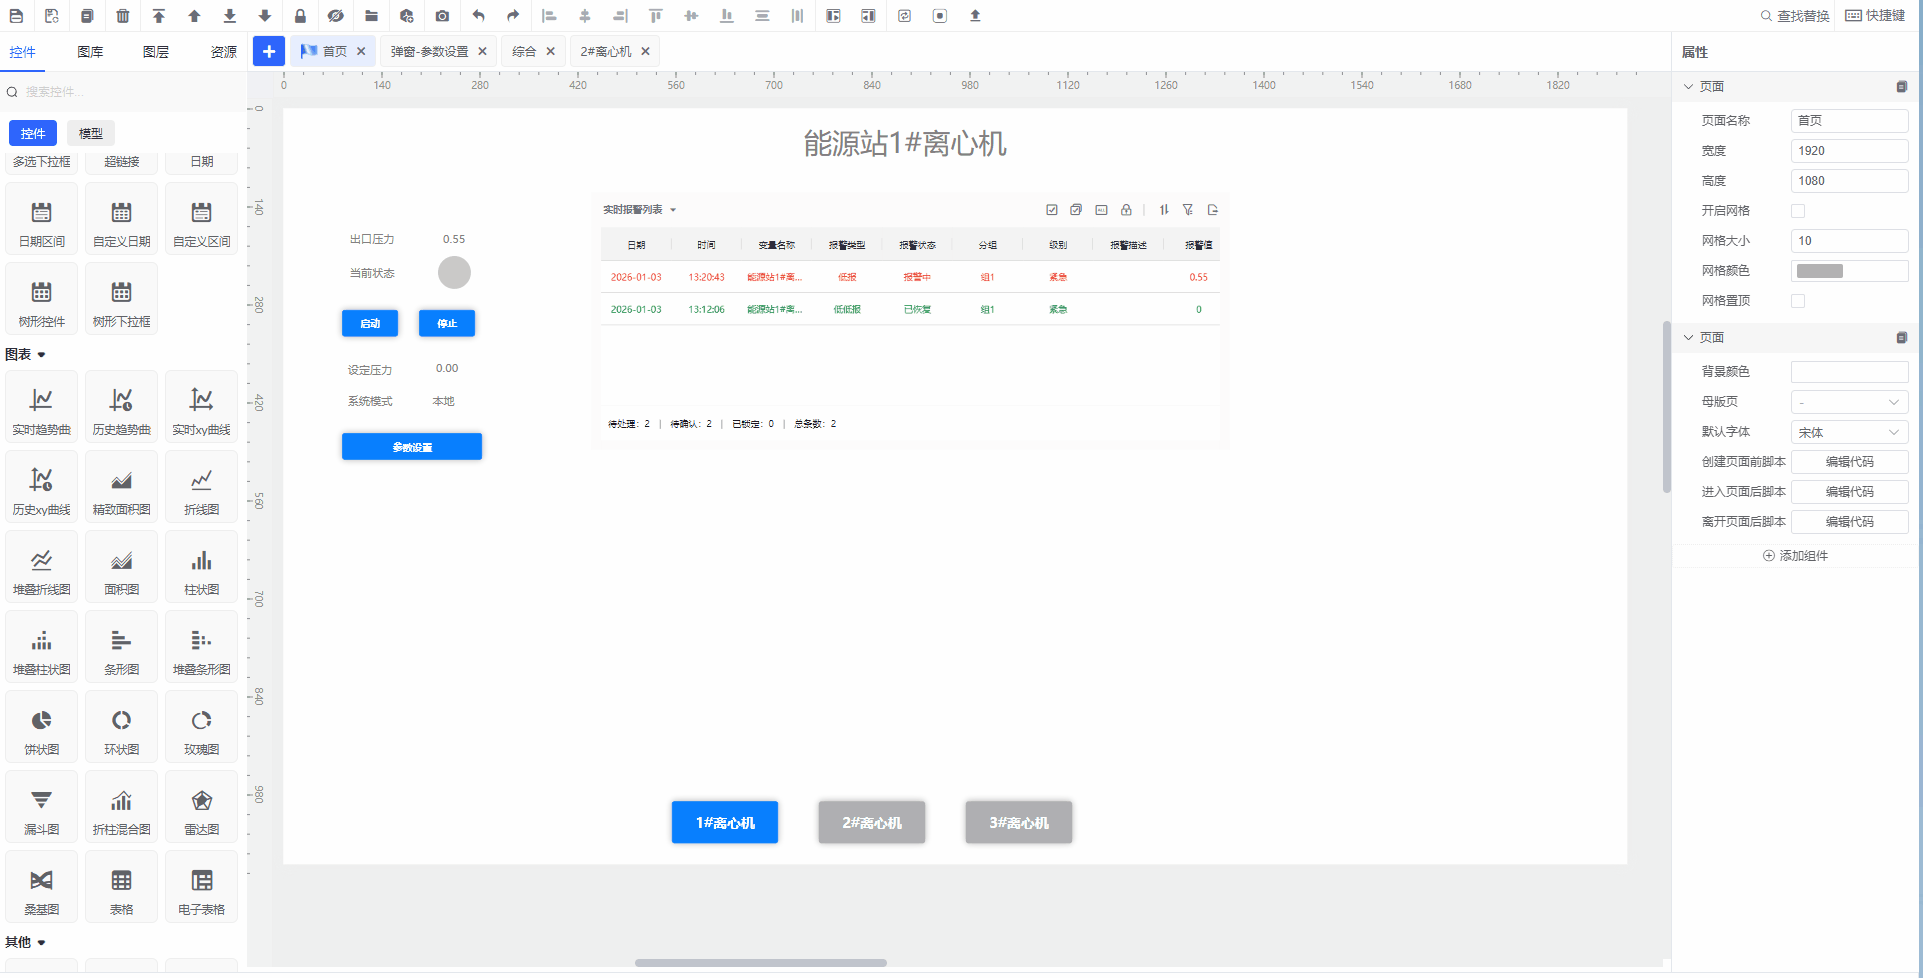
Task: Click the Save icon in top toolbar
Action: (16, 16)
